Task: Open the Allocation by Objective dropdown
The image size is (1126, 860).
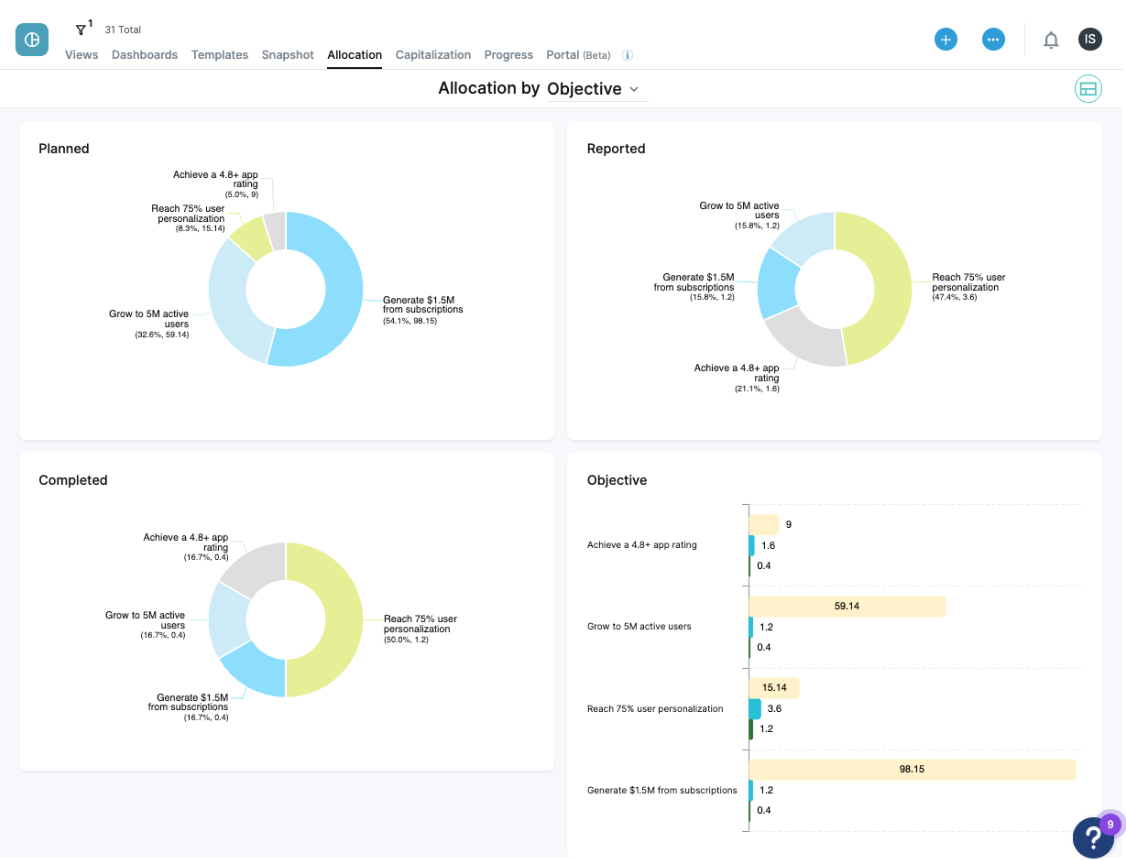Action: pos(595,88)
